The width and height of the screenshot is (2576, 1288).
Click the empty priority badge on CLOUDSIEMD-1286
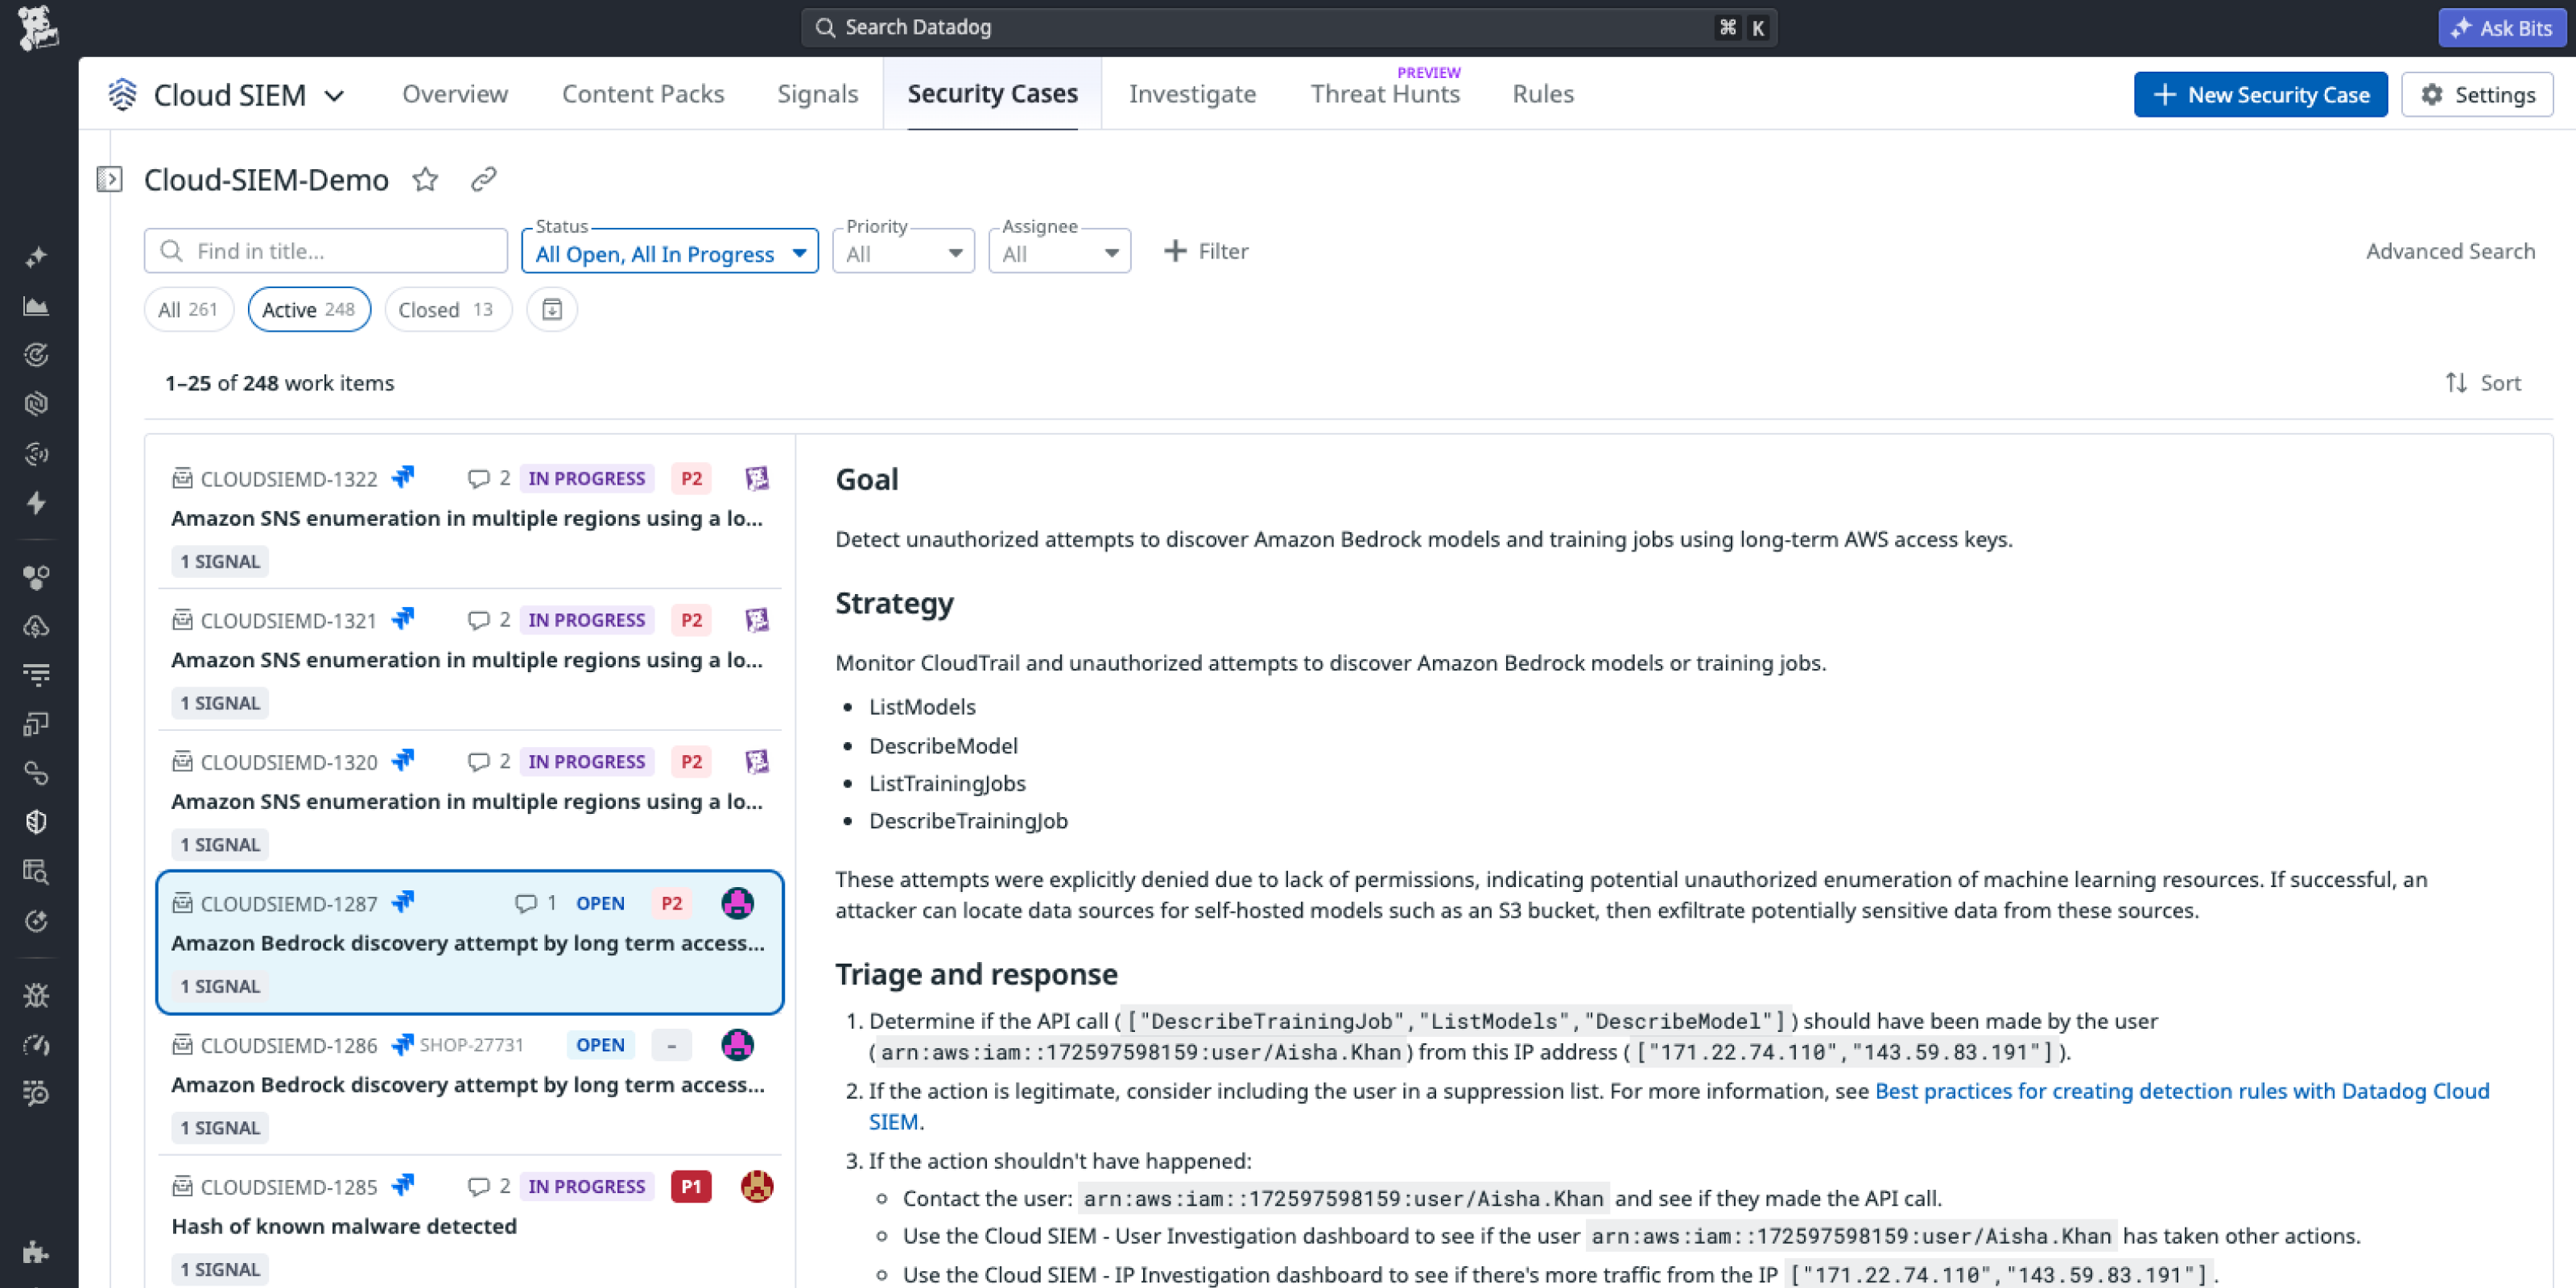pos(671,1046)
